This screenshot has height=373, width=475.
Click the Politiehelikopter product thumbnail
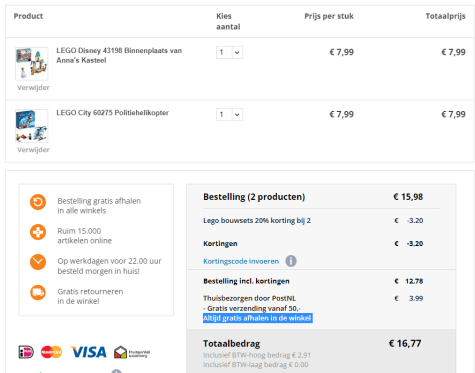pos(32,126)
